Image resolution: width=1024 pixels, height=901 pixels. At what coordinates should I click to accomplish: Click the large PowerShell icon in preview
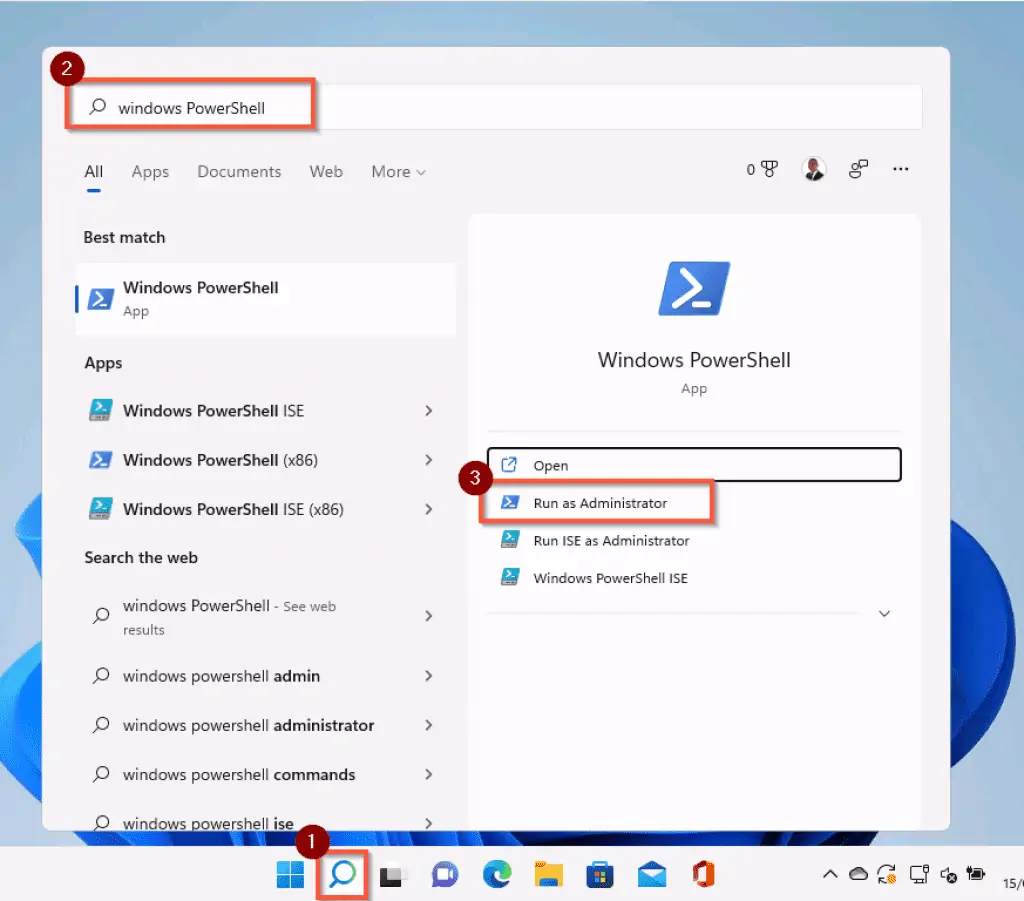click(x=694, y=289)
